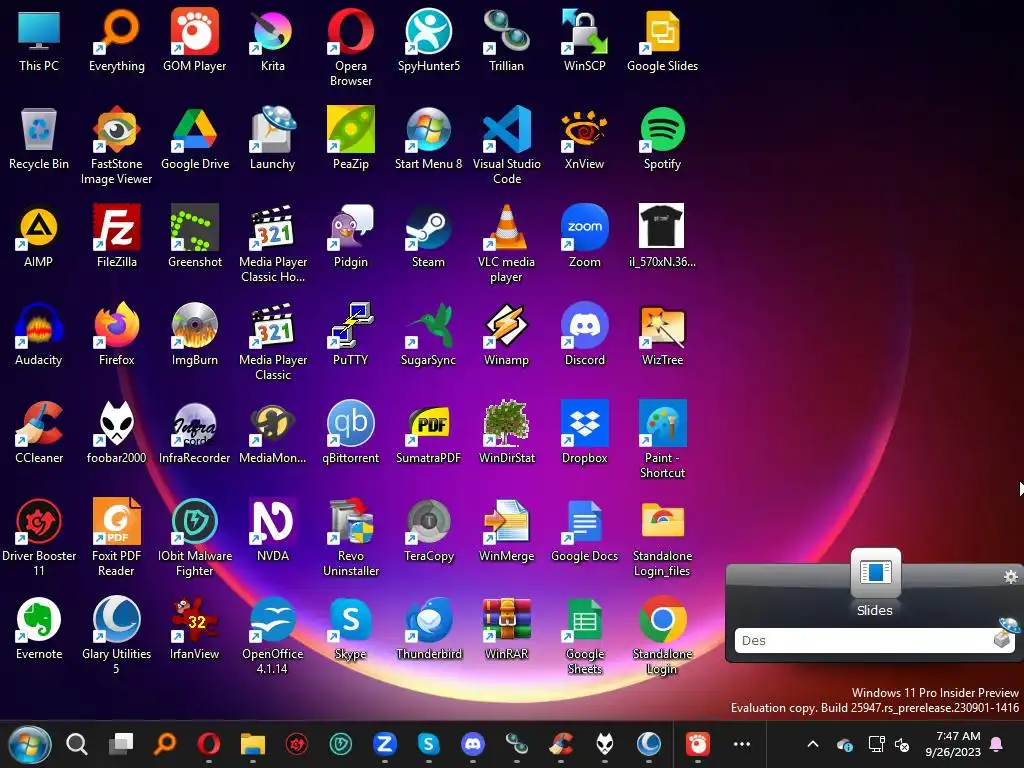The image size is (1024, 768).
Task: Open the notifications bell icon
Action: coord(997,744)
